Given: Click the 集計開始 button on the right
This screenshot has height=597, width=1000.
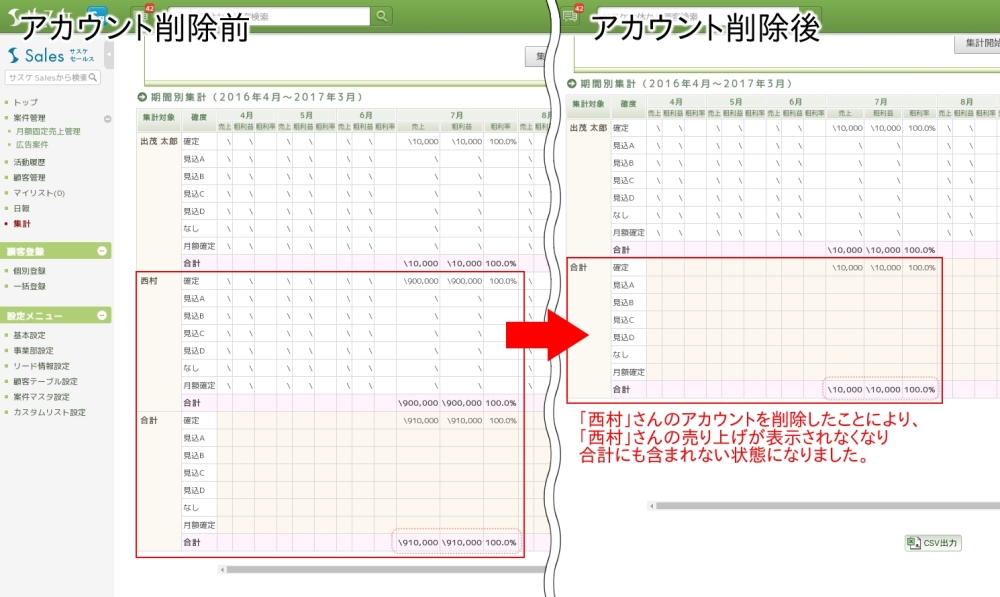Looking at the screenshot, I should coord(976,44).
